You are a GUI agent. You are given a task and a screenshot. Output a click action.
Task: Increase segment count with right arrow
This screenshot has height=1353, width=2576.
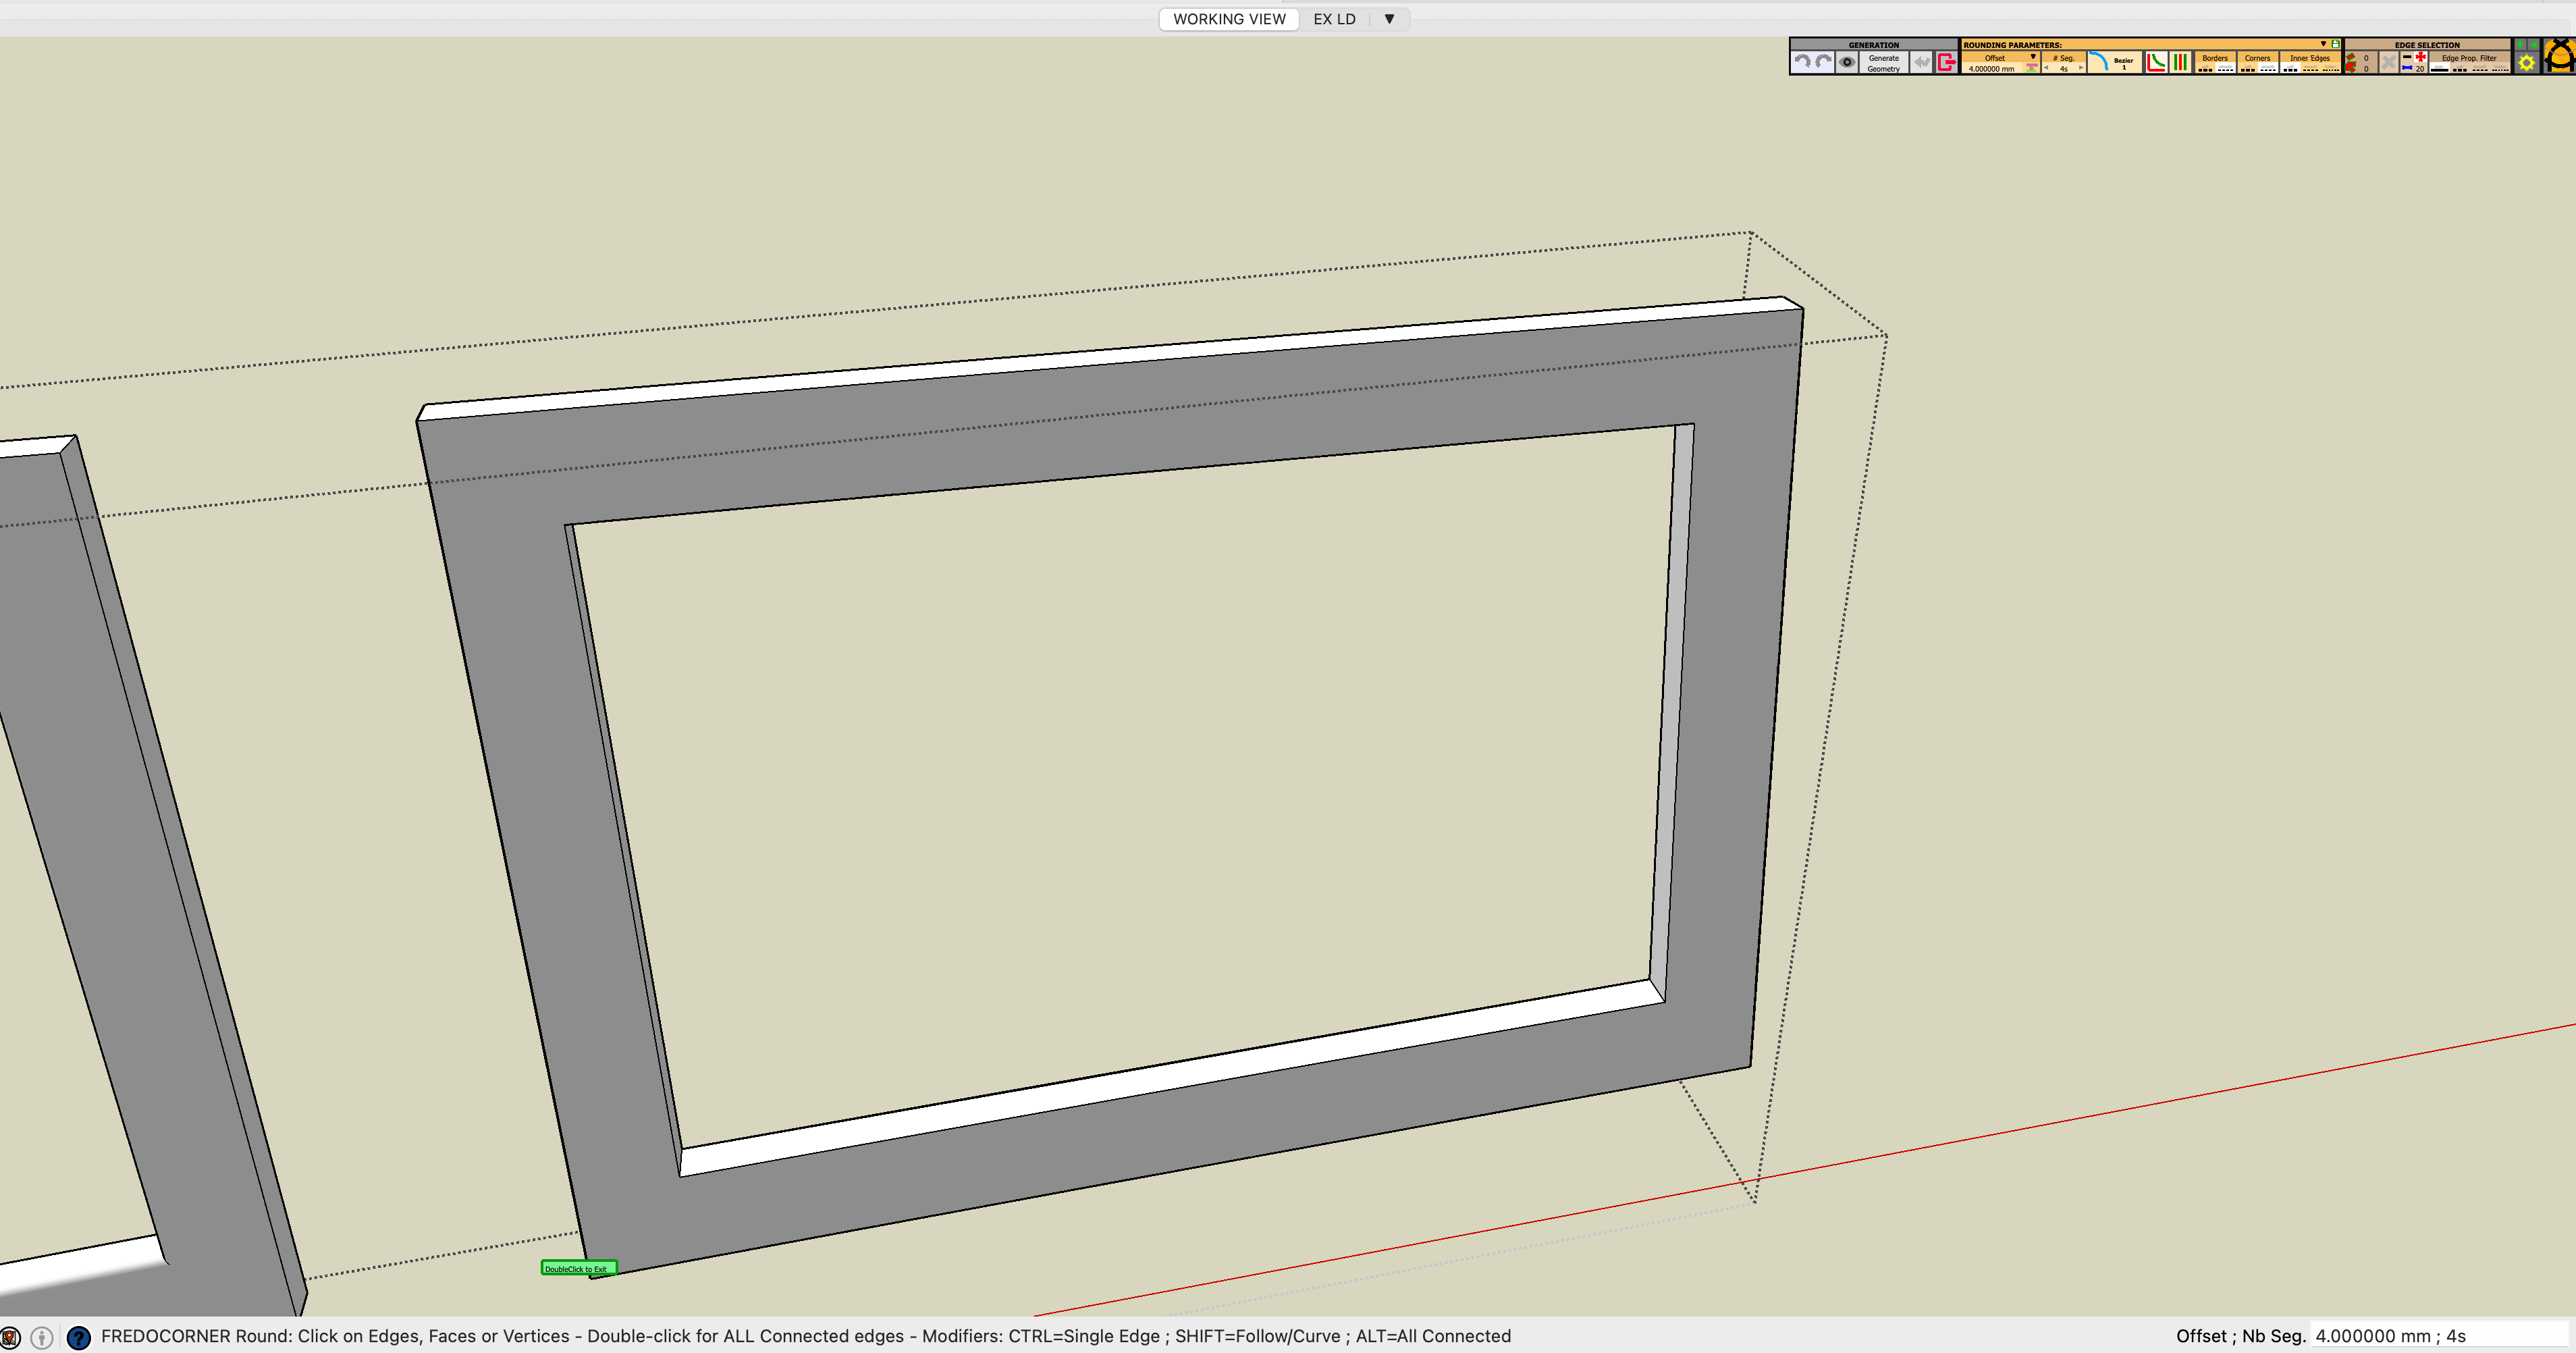(x=2081, y=68)
